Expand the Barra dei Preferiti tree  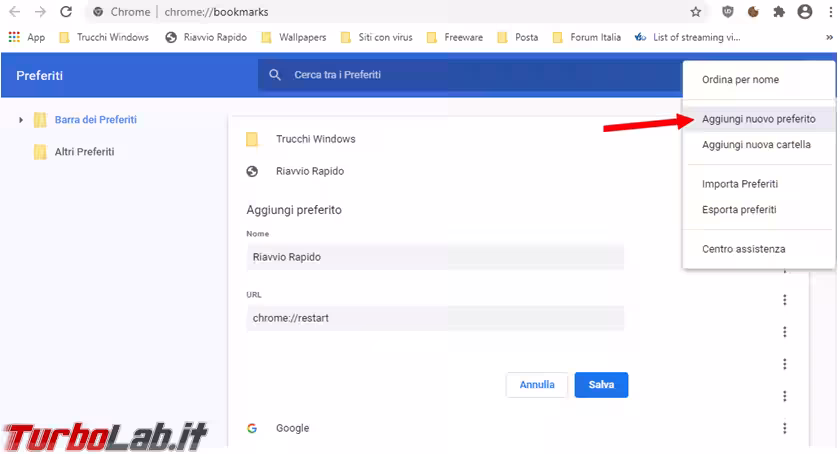tap(21, 120)
